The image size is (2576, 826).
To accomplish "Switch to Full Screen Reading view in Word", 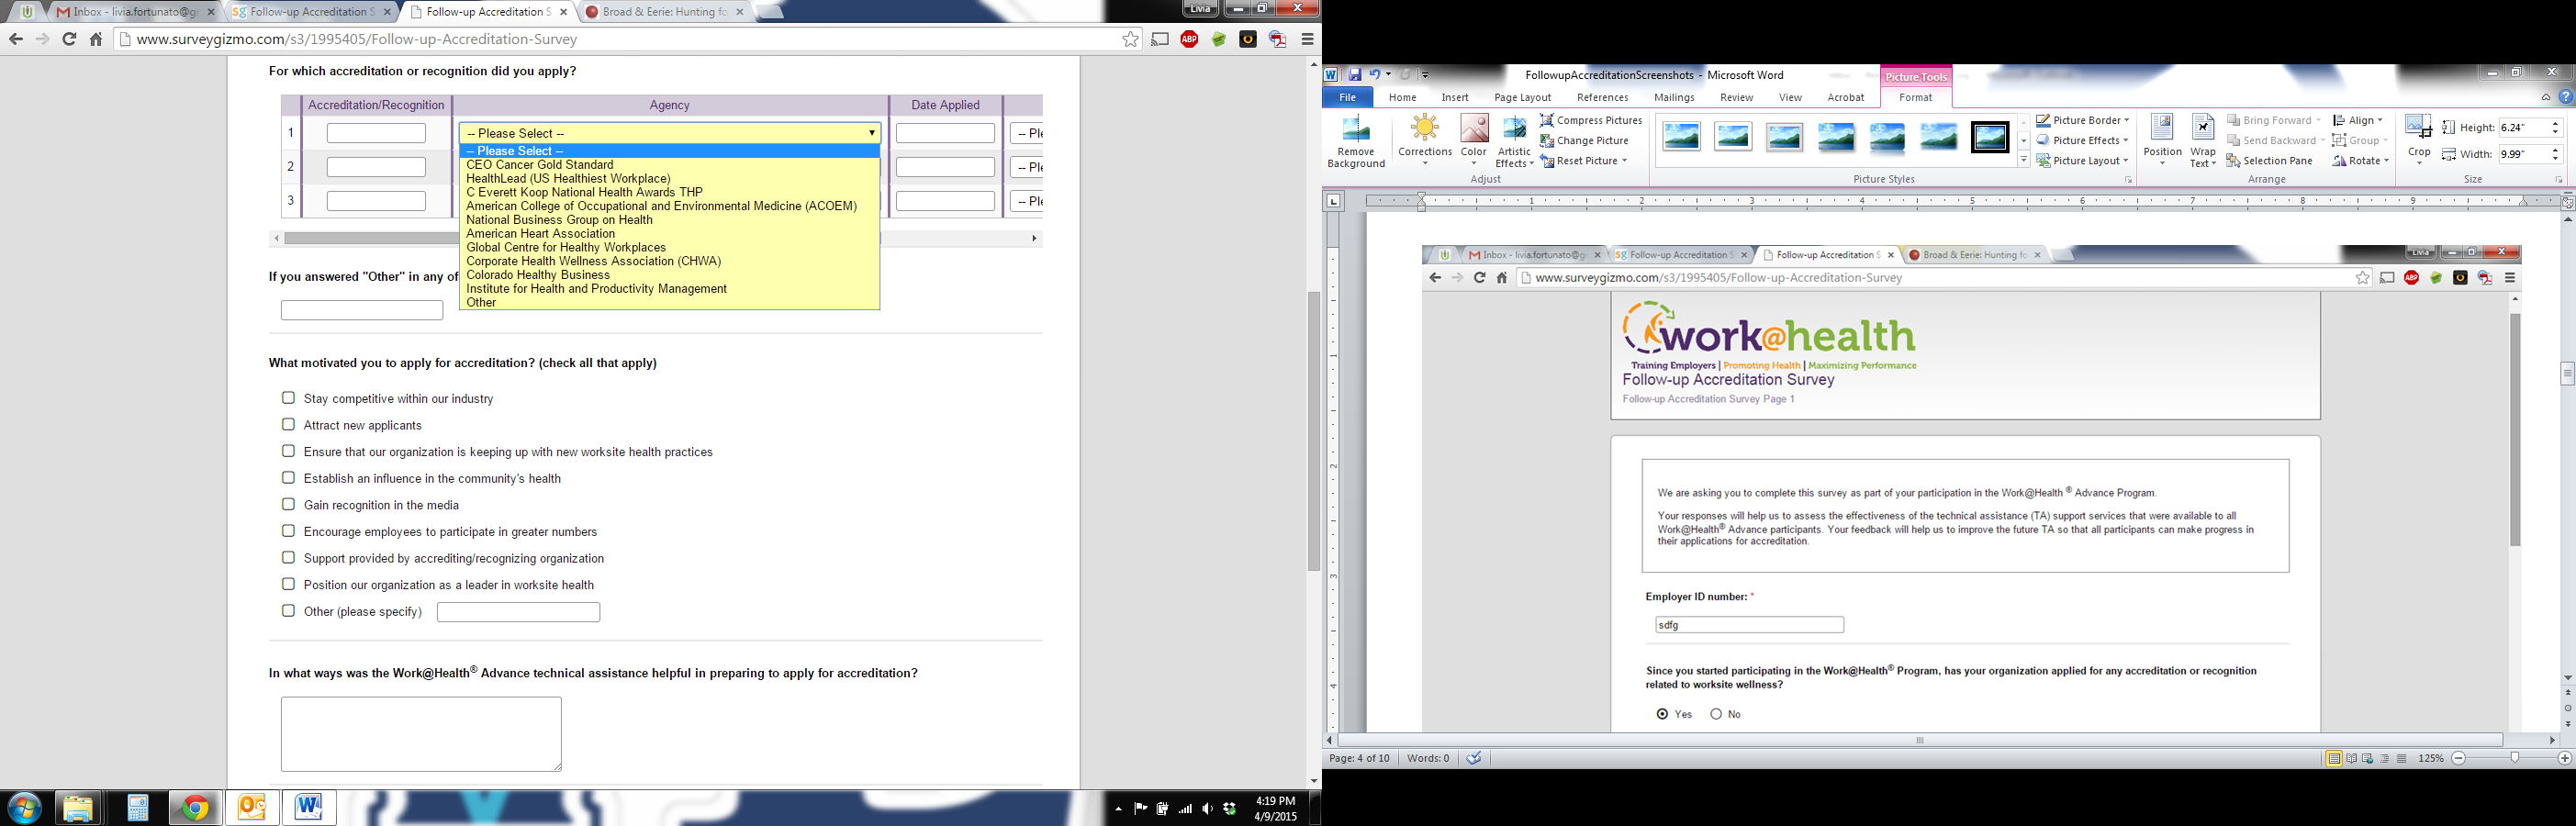I will (x=2351, y=758).
